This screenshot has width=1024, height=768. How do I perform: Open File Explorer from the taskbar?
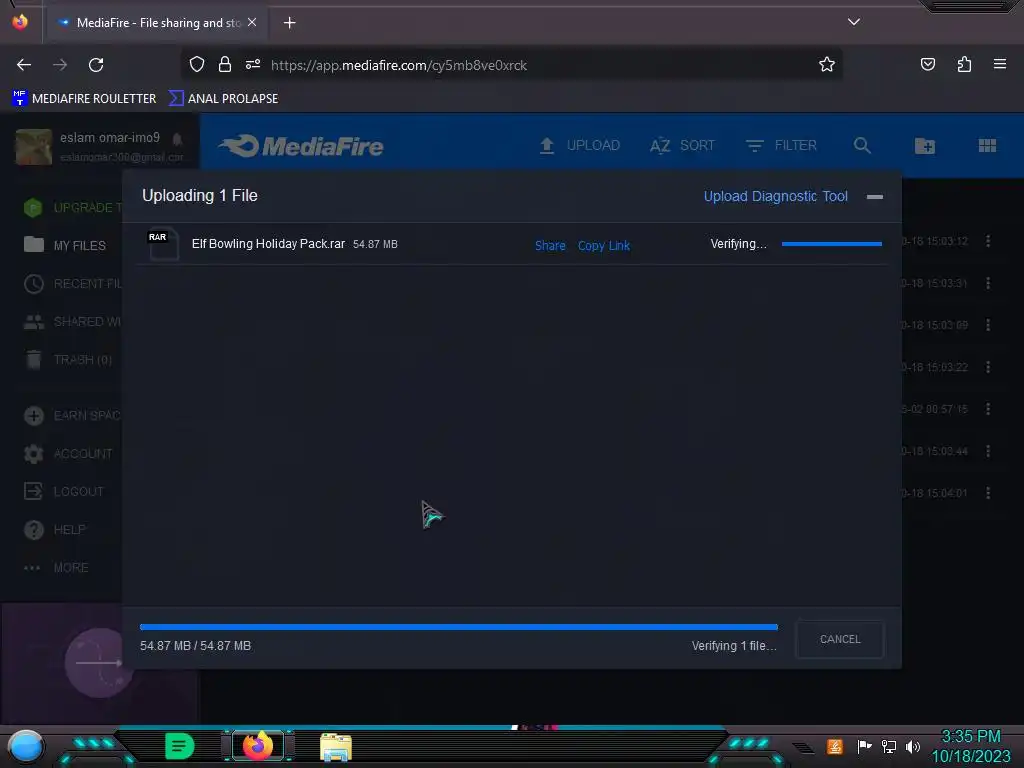[336, 747]
